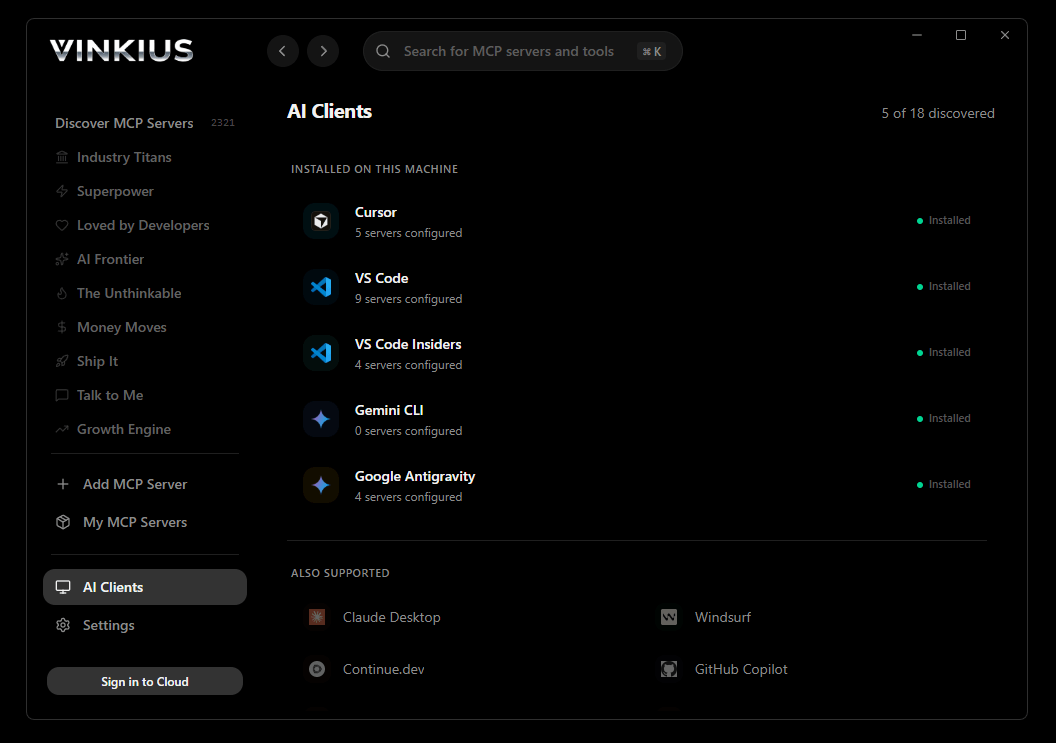This screenshot has height=743, width=1056.
Task: Go back with the left arrow button
Action: click(283, 51)
